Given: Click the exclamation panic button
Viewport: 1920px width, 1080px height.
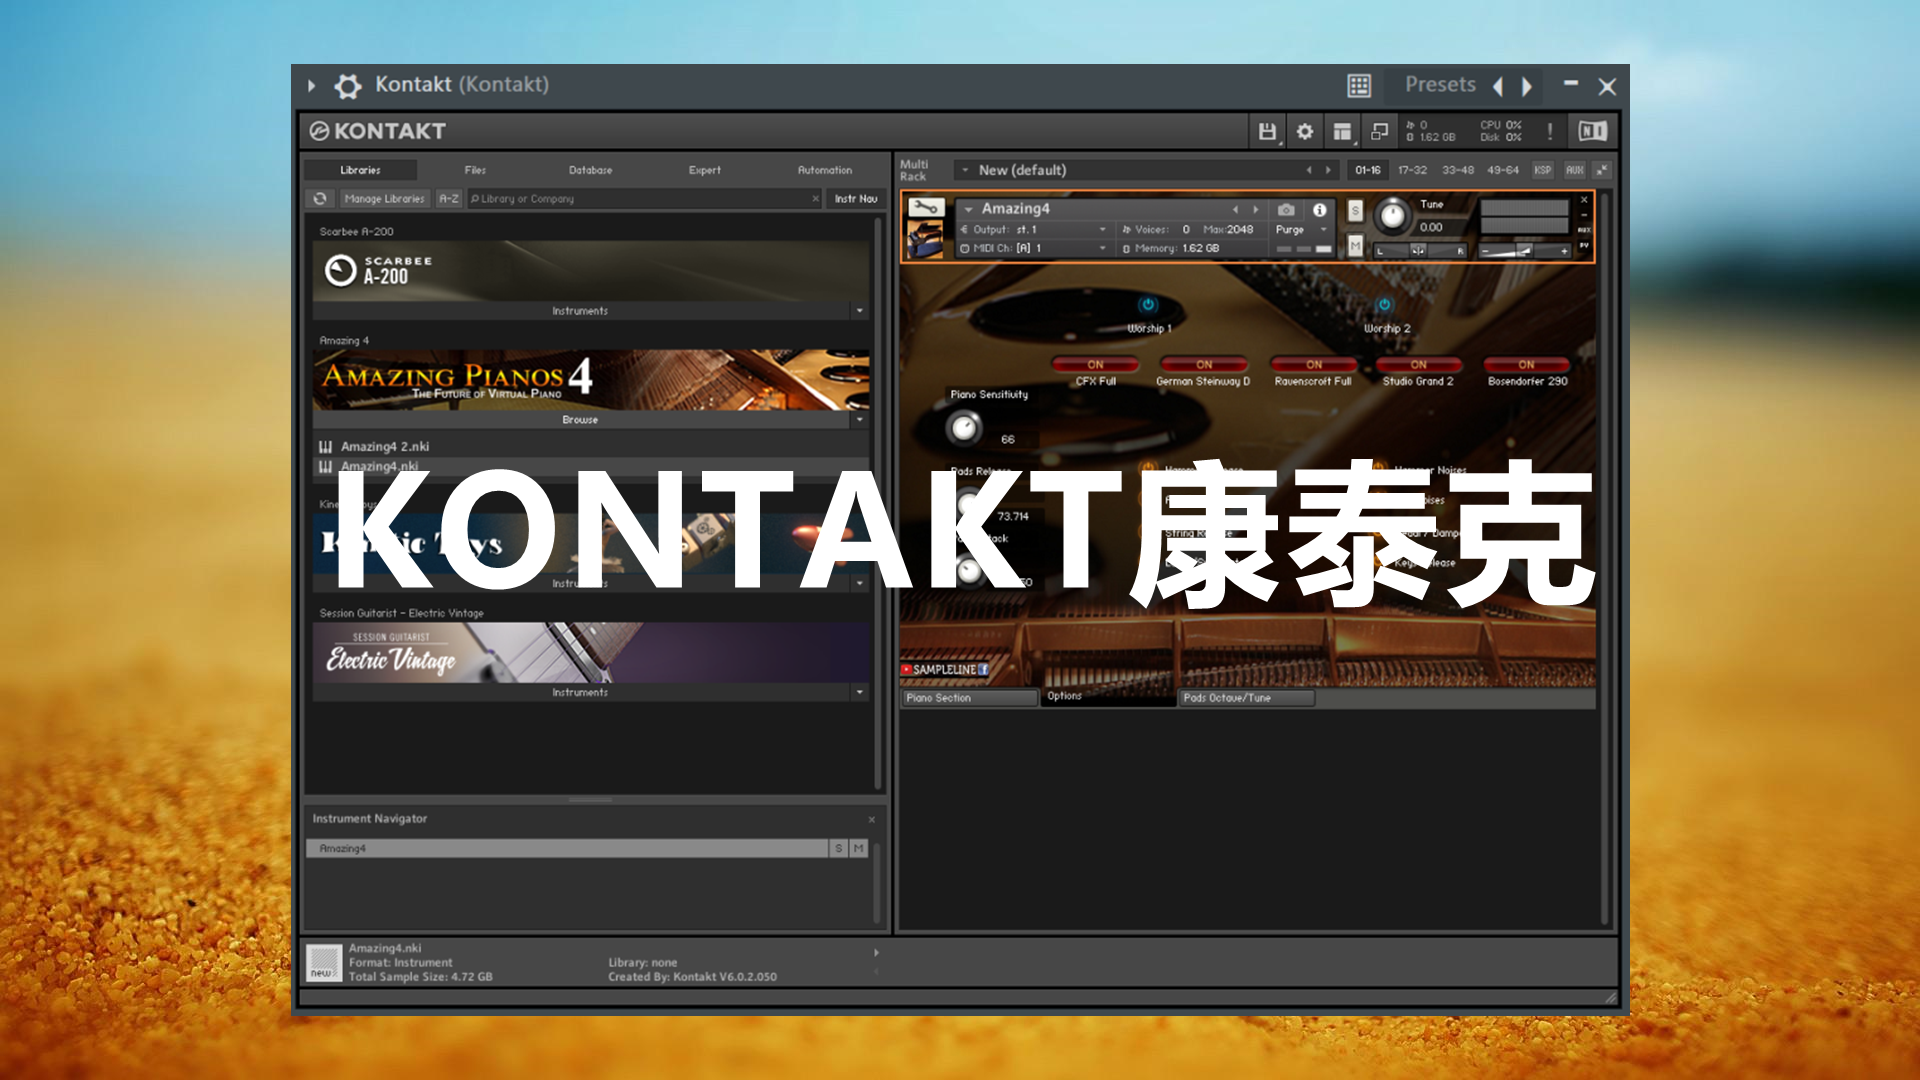Looking at the screenshot, I should tap(1550, 131).
